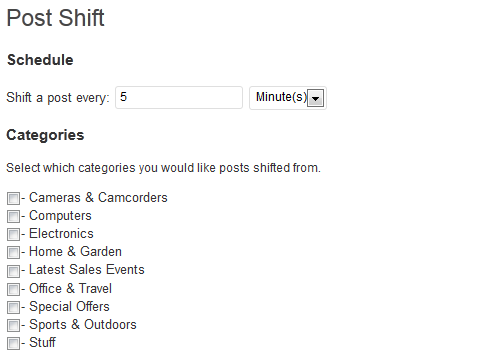The width and height of the screenshot is (502, 362).
Task: Click the Minute(s) time unit selector
Action: (288, 98)
